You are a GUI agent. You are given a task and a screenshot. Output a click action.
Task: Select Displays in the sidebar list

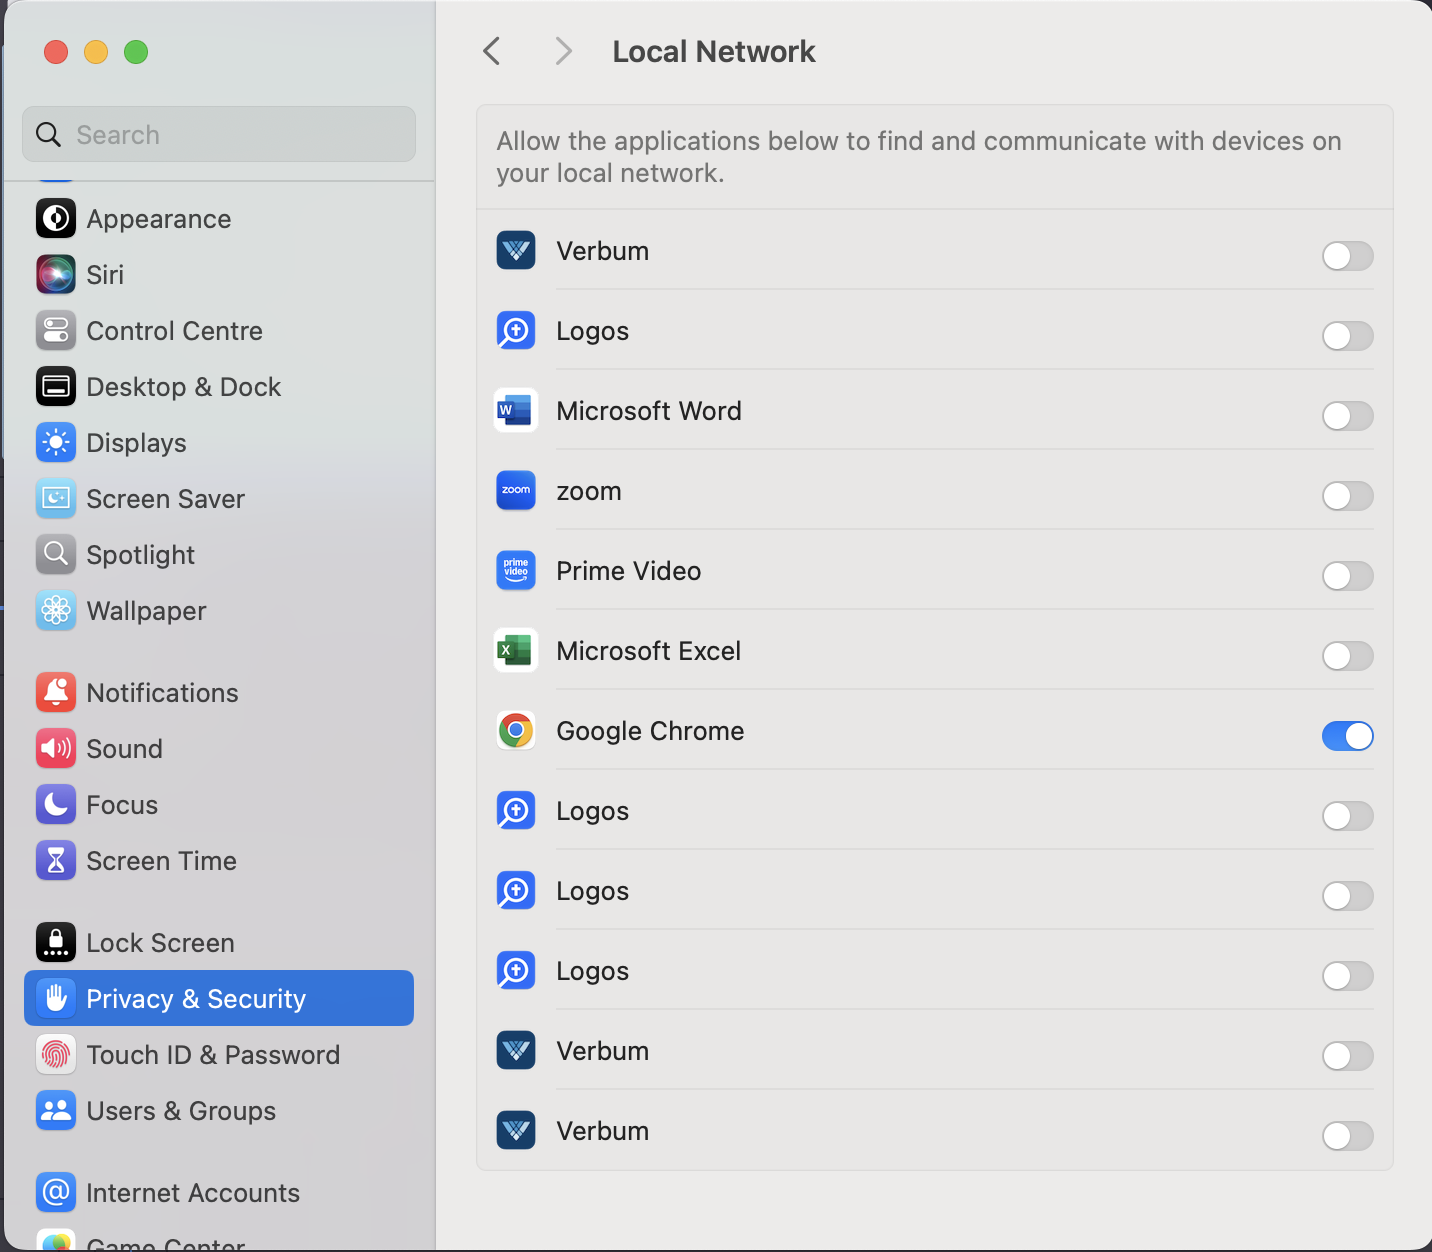pyautogui.click(x=219, y=442)
